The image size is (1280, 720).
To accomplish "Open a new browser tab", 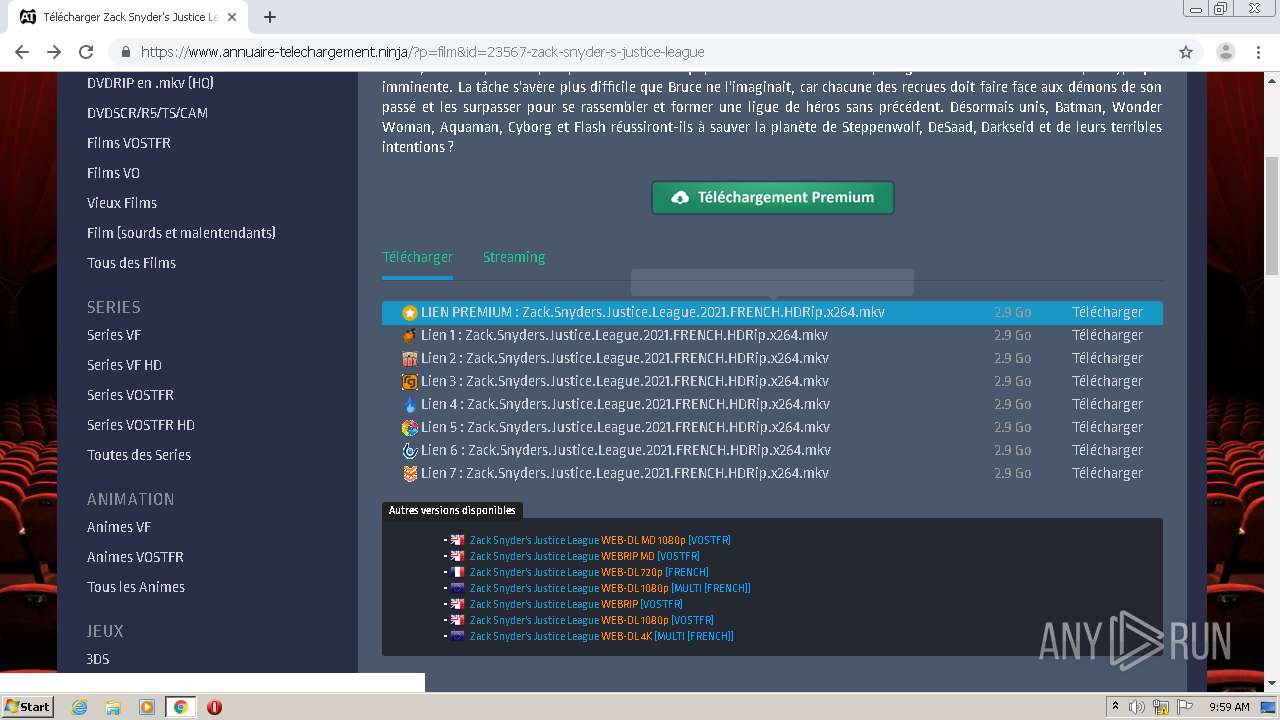I will (x=270, y=17).
